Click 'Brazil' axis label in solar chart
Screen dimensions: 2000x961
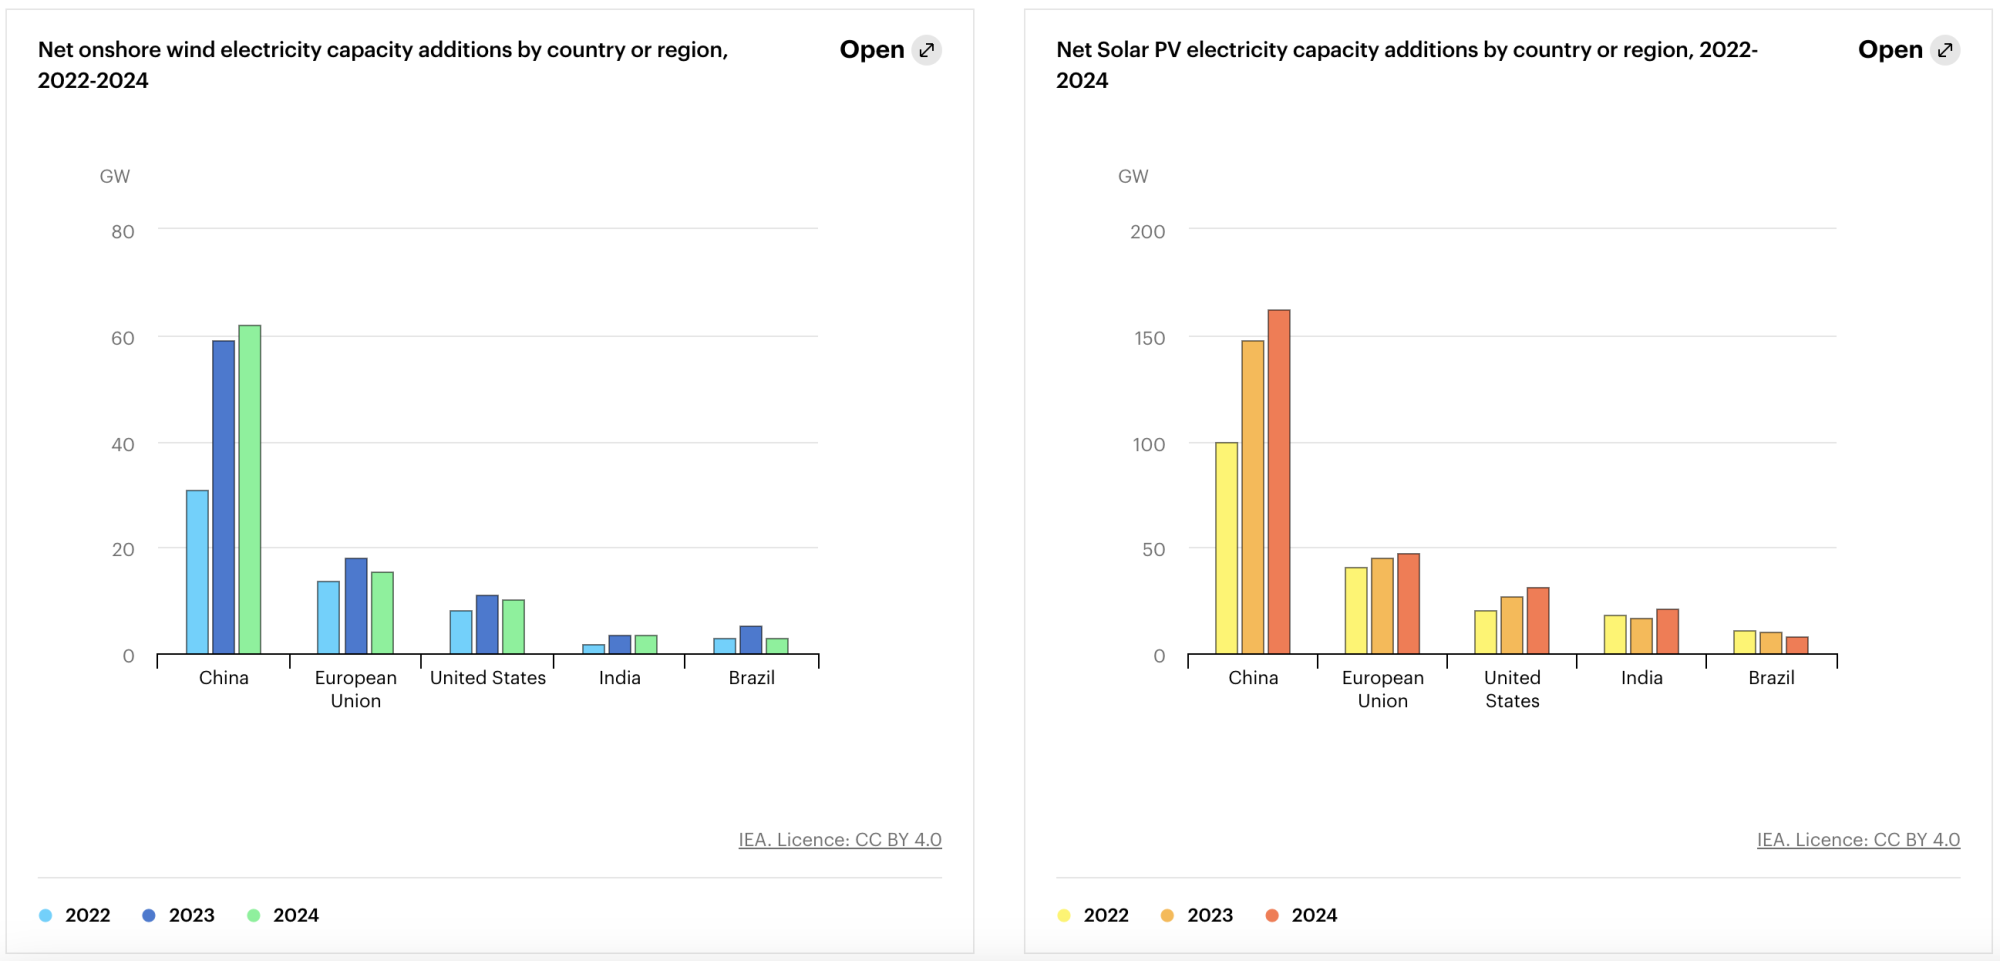1771,678
